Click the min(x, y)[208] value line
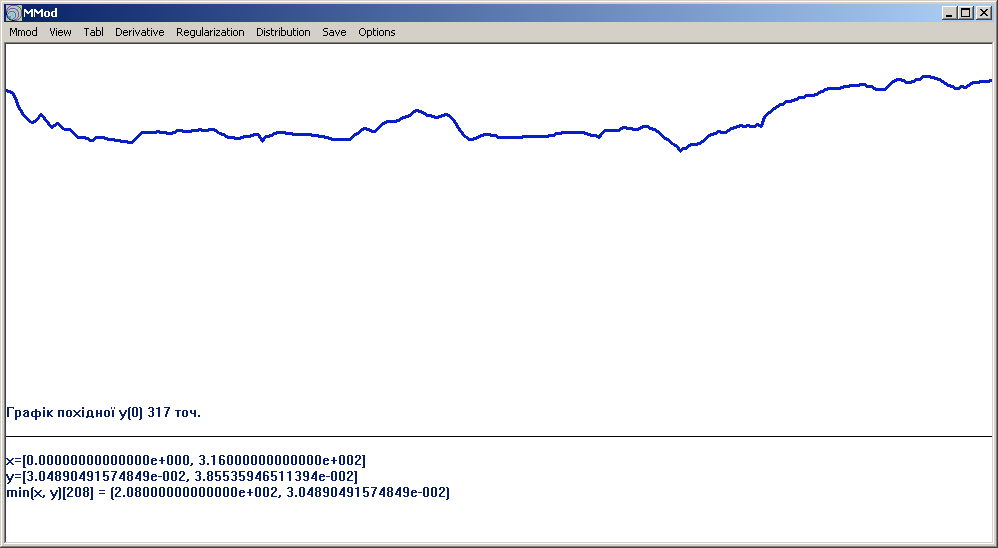Viewport: 998px width, 548px height. (228, 493)
